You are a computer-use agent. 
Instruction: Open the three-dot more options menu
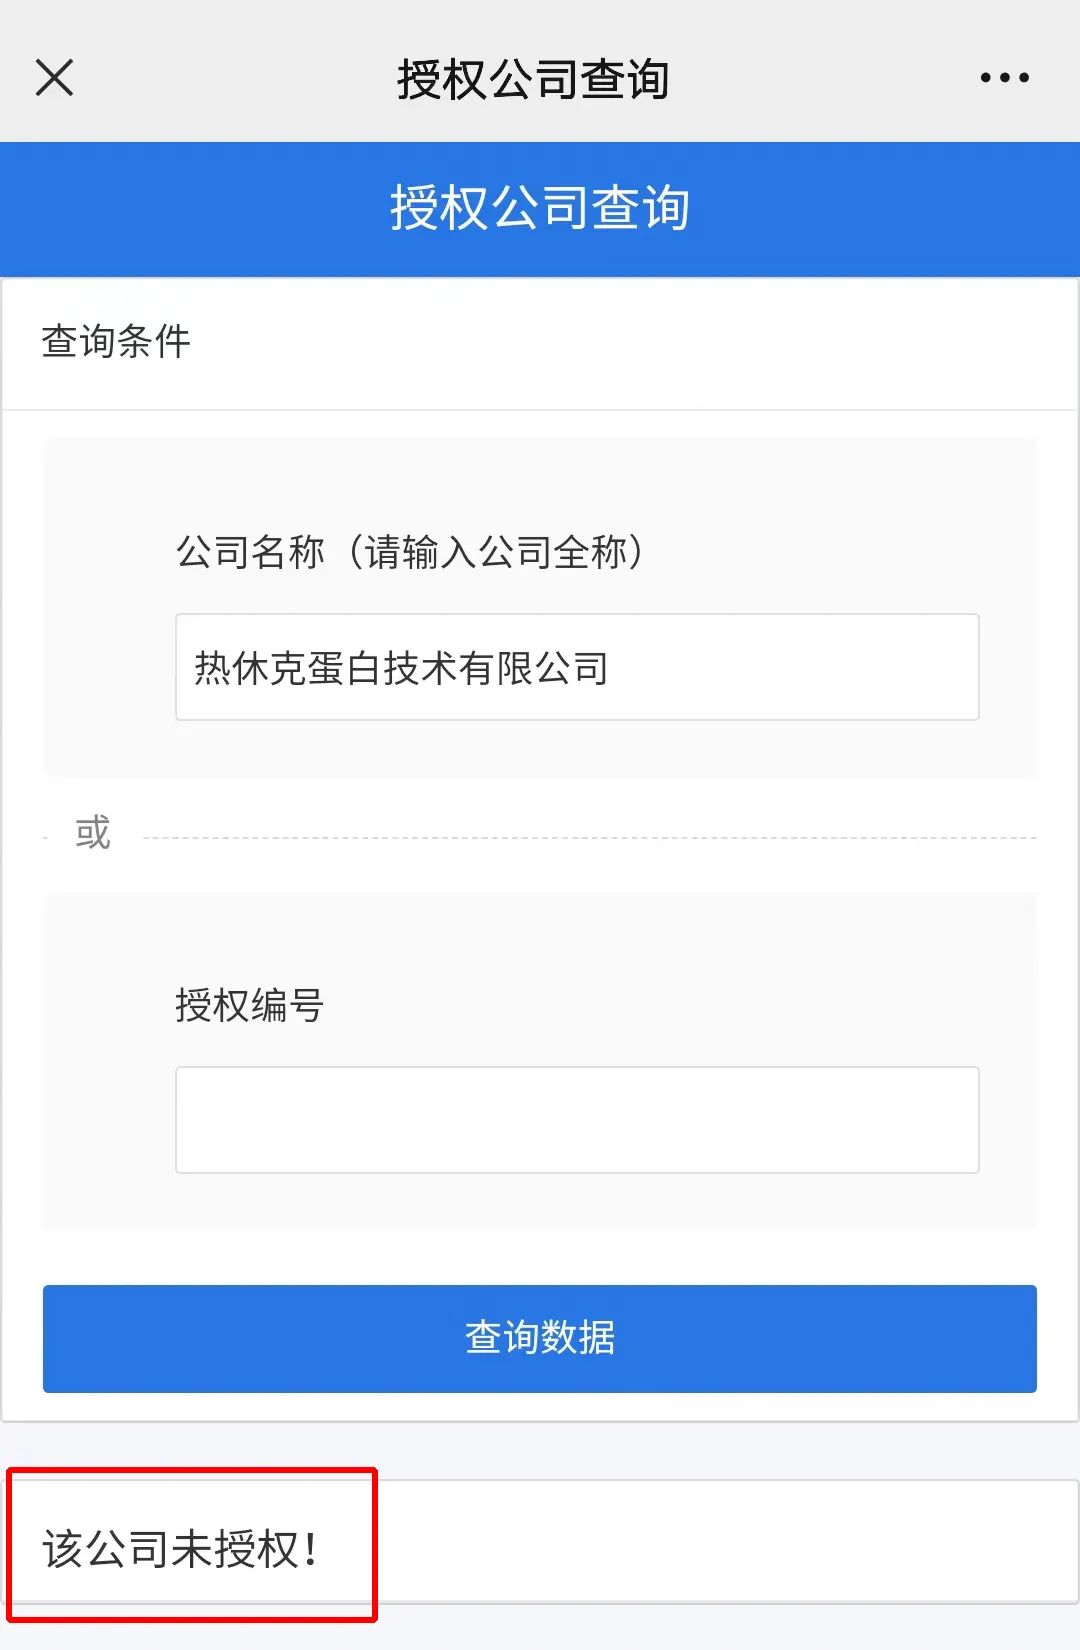[x=1004, y=77]
